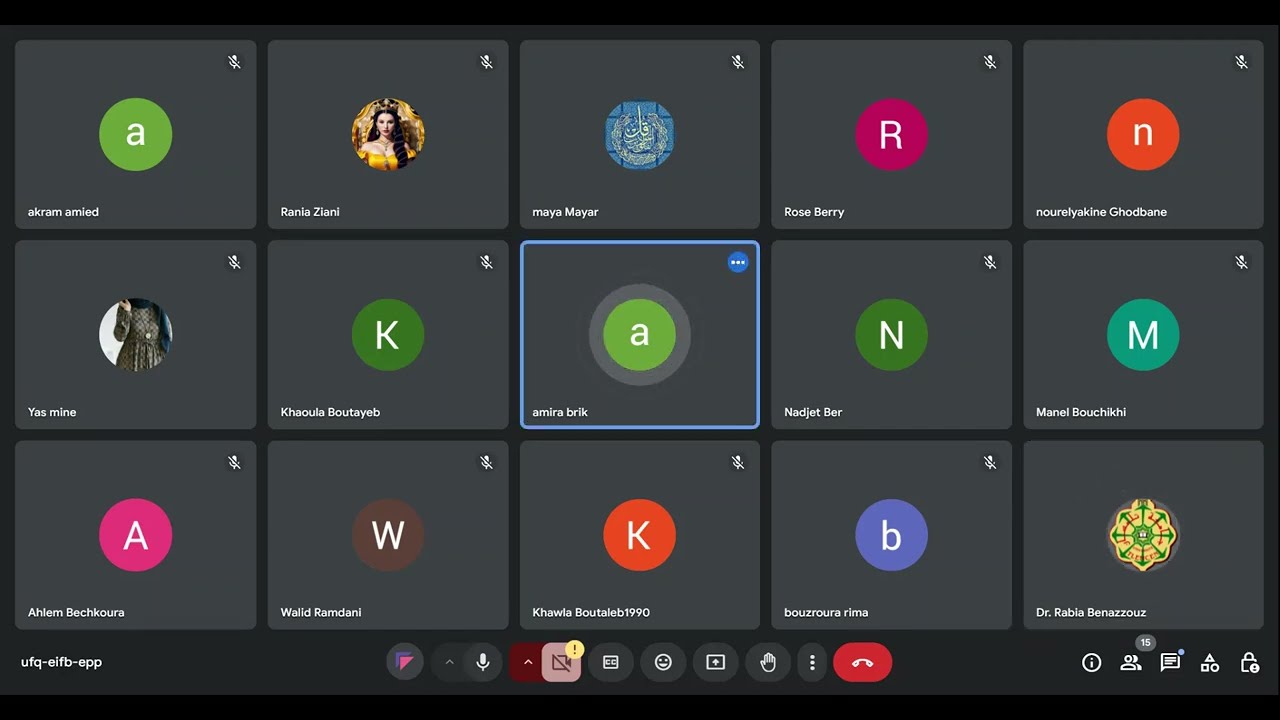Click the name label 'Rania Ziani'
This screenshot has width=1280, height=720.
click(x=310, y=212)
